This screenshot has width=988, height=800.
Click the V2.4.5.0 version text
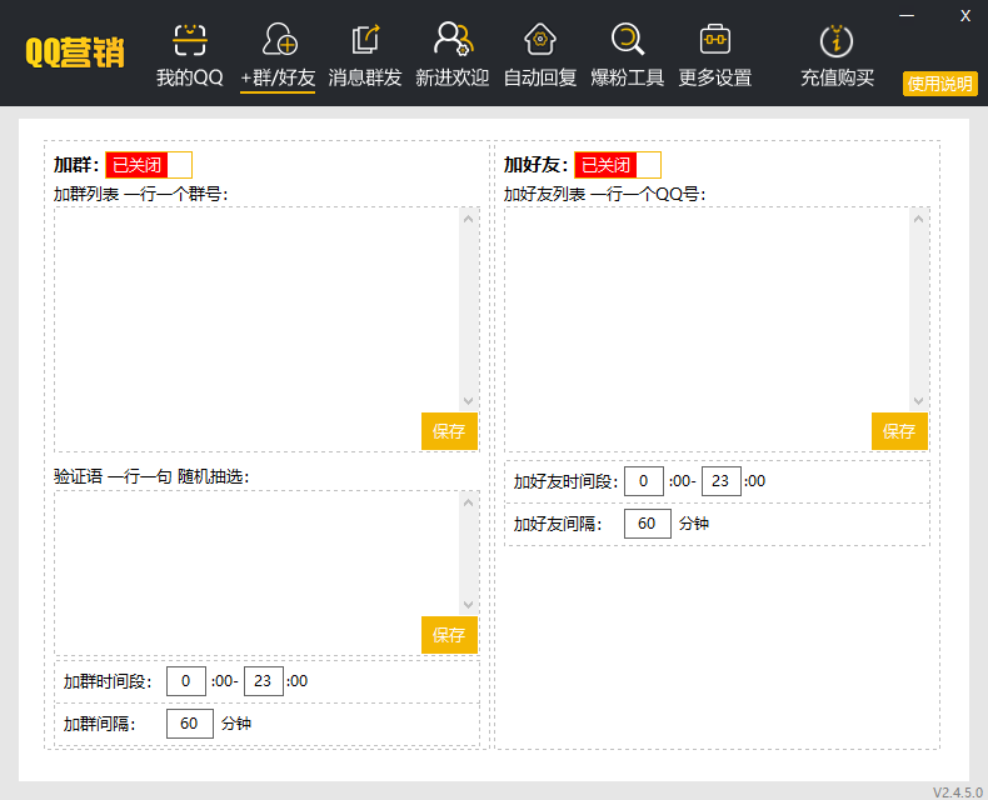(958, 792)
